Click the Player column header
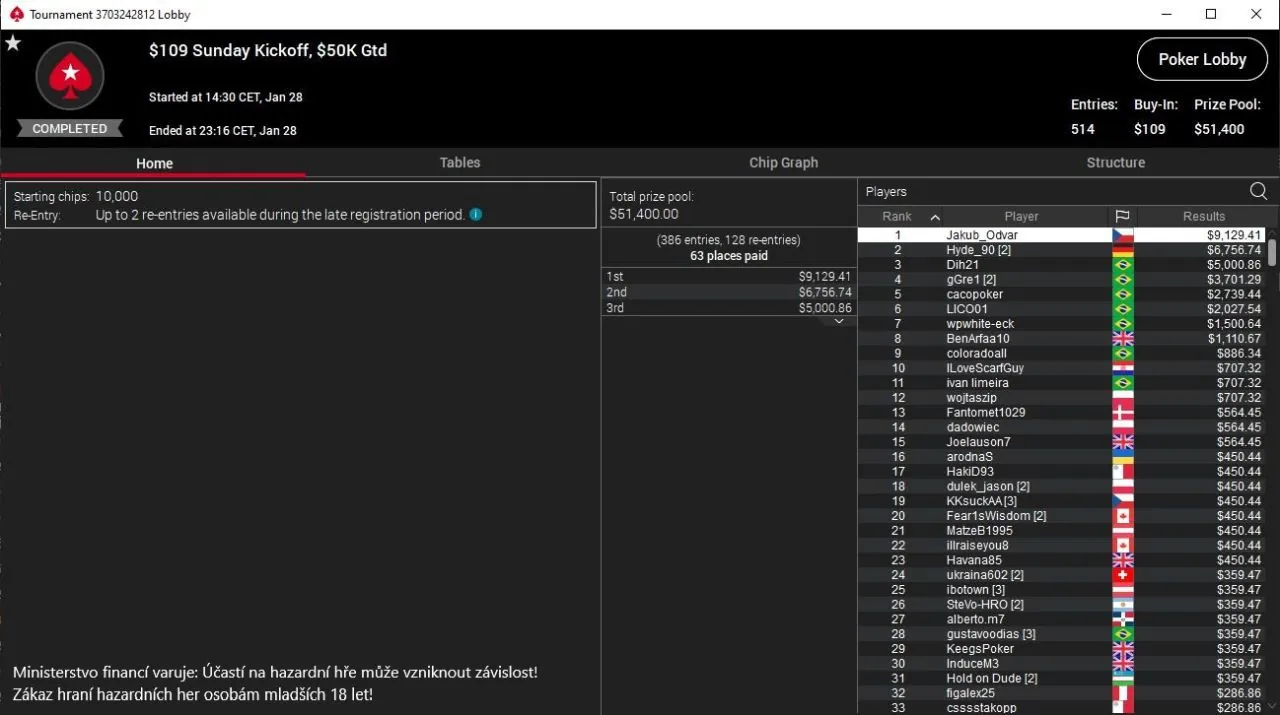This screenshot has width=1280, height=715. point(1021,216)
